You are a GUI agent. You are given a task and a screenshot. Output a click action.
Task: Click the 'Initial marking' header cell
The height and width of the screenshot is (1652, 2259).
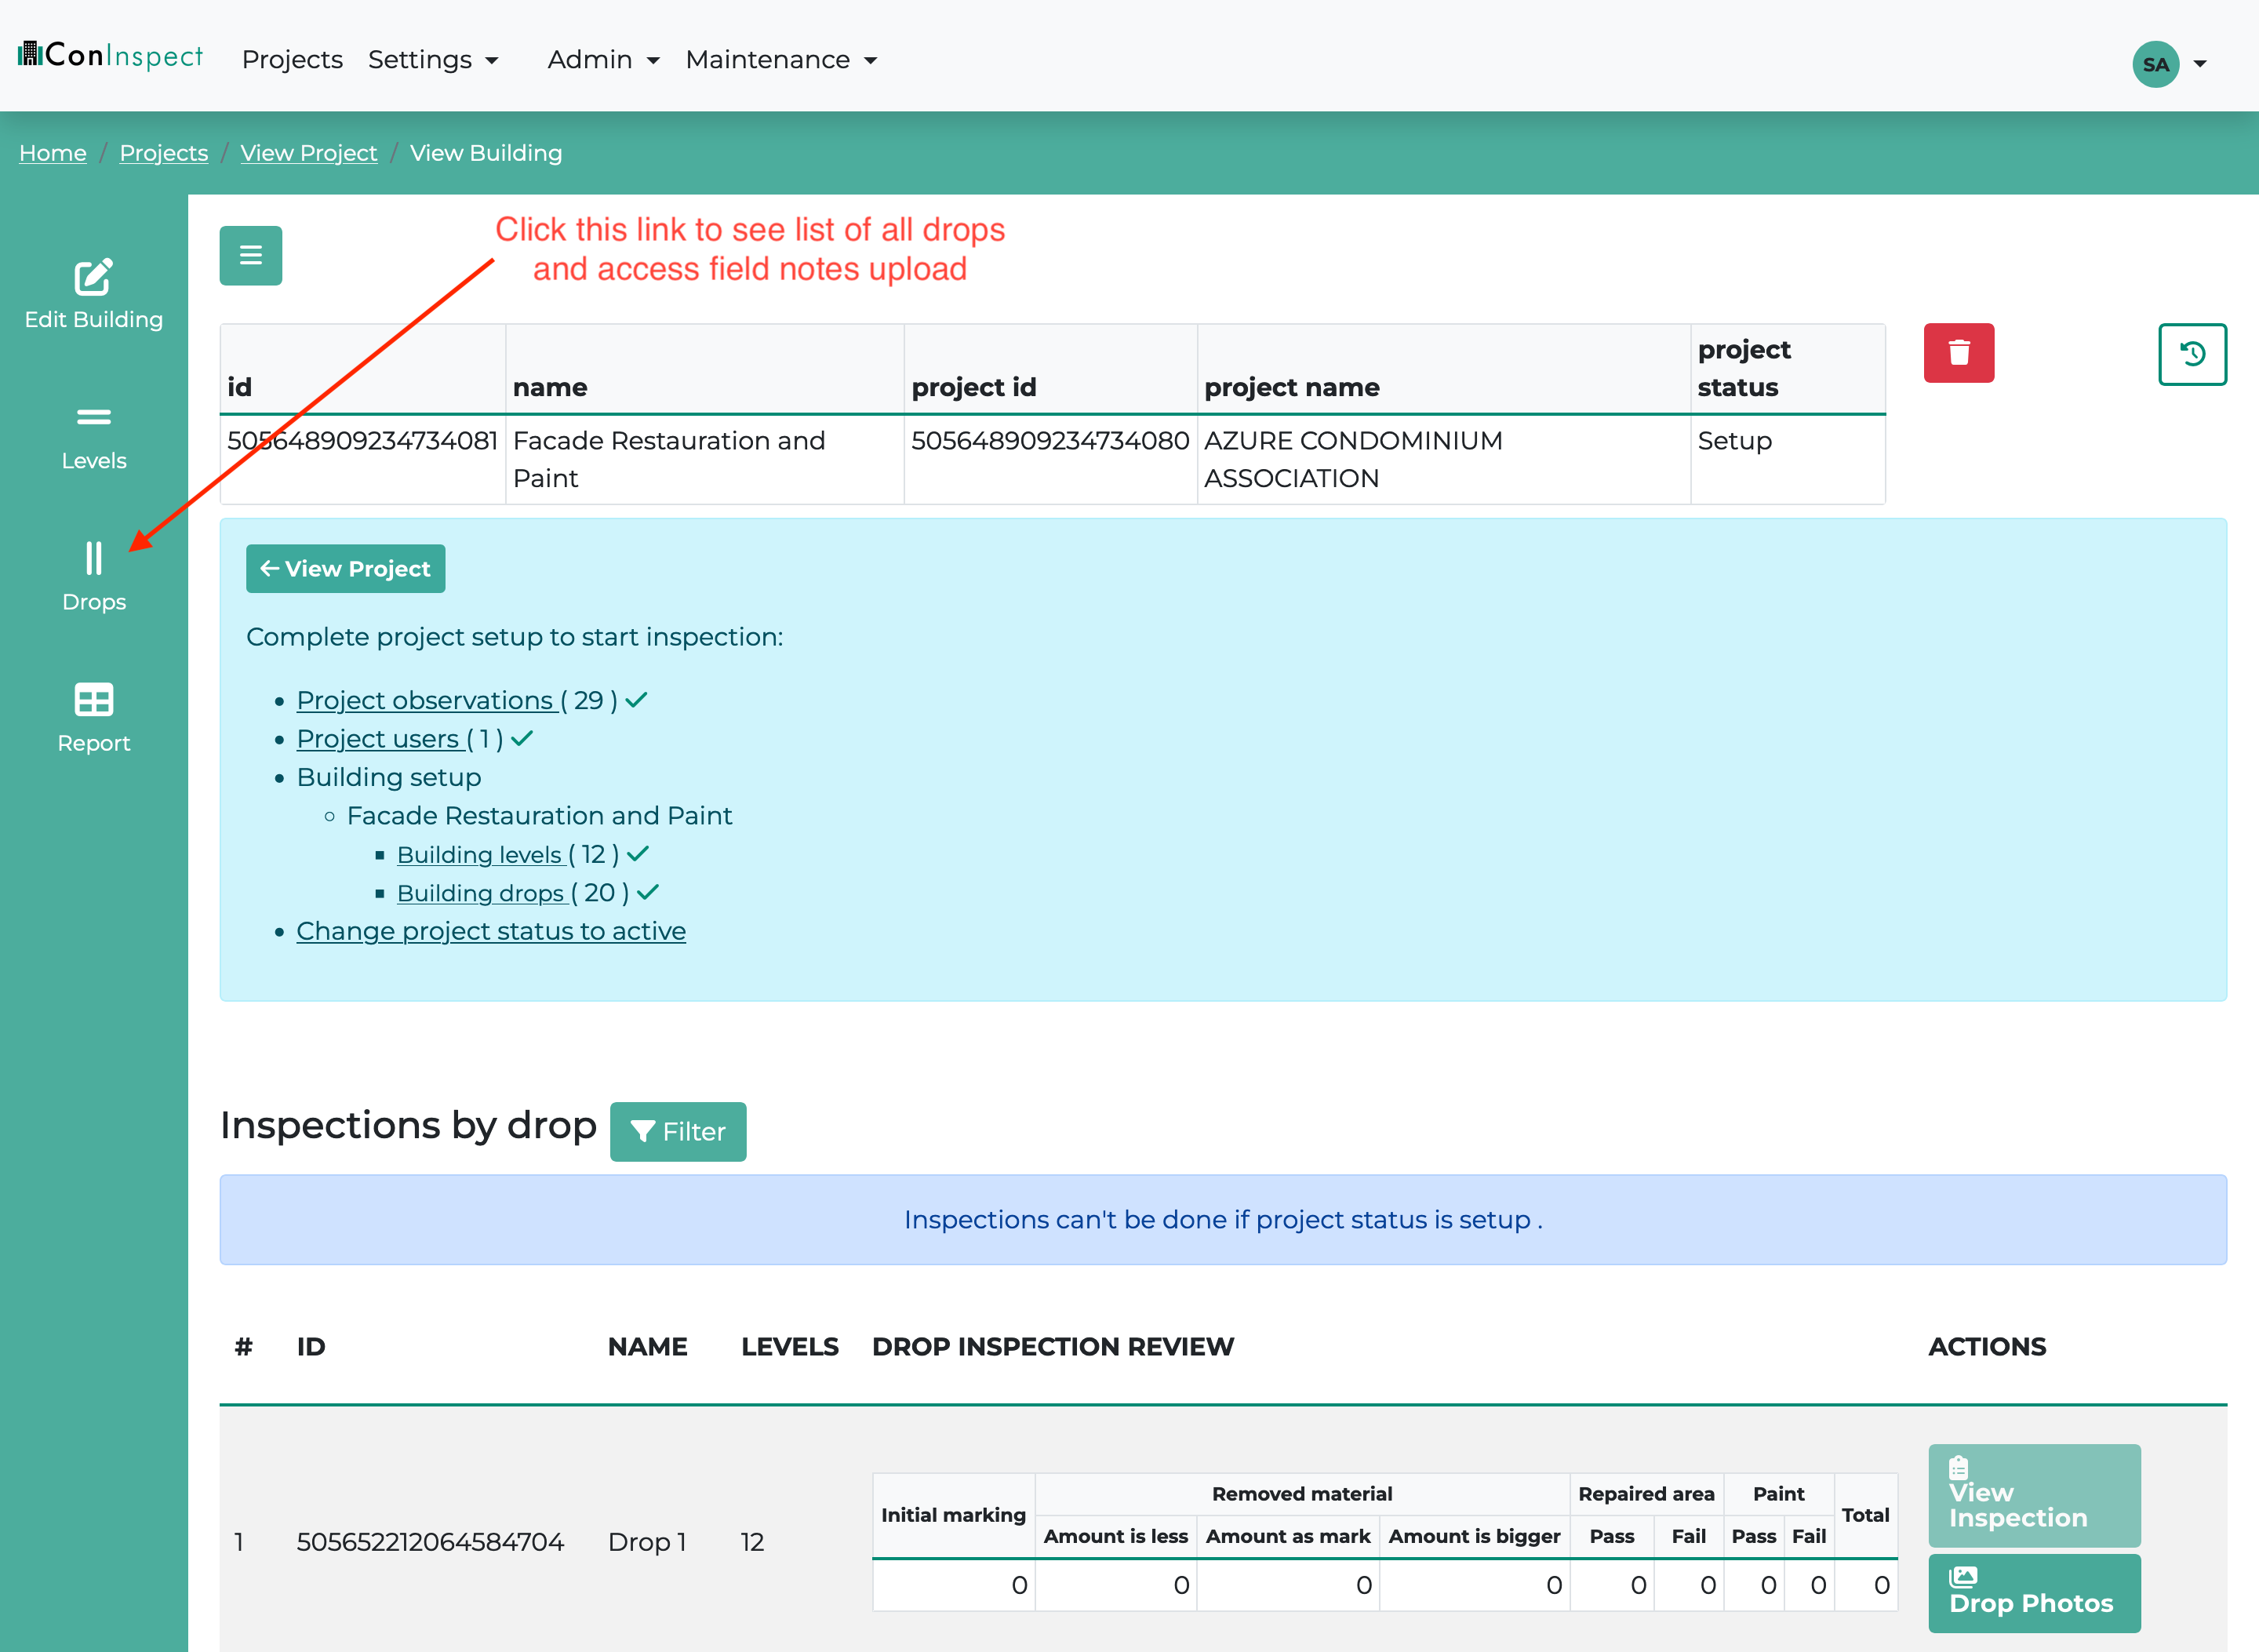pyautogui.click(x=953, y=1515)
